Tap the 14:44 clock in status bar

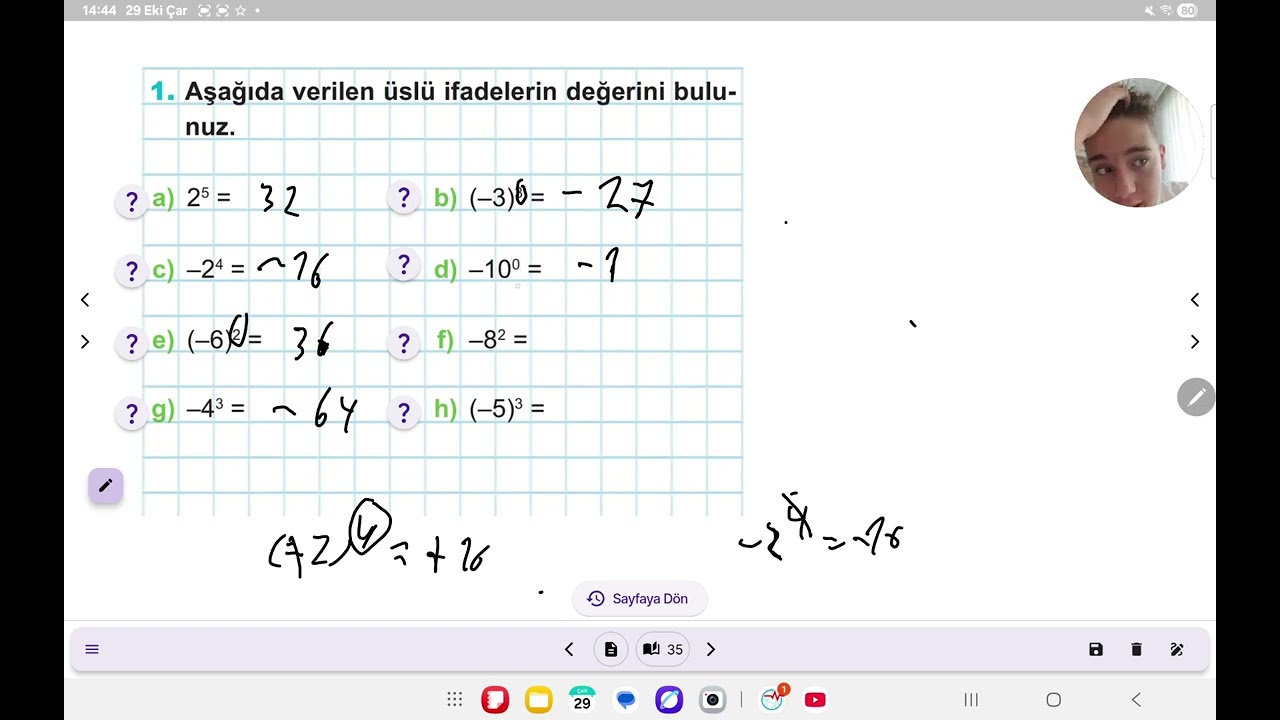(99, 10)
